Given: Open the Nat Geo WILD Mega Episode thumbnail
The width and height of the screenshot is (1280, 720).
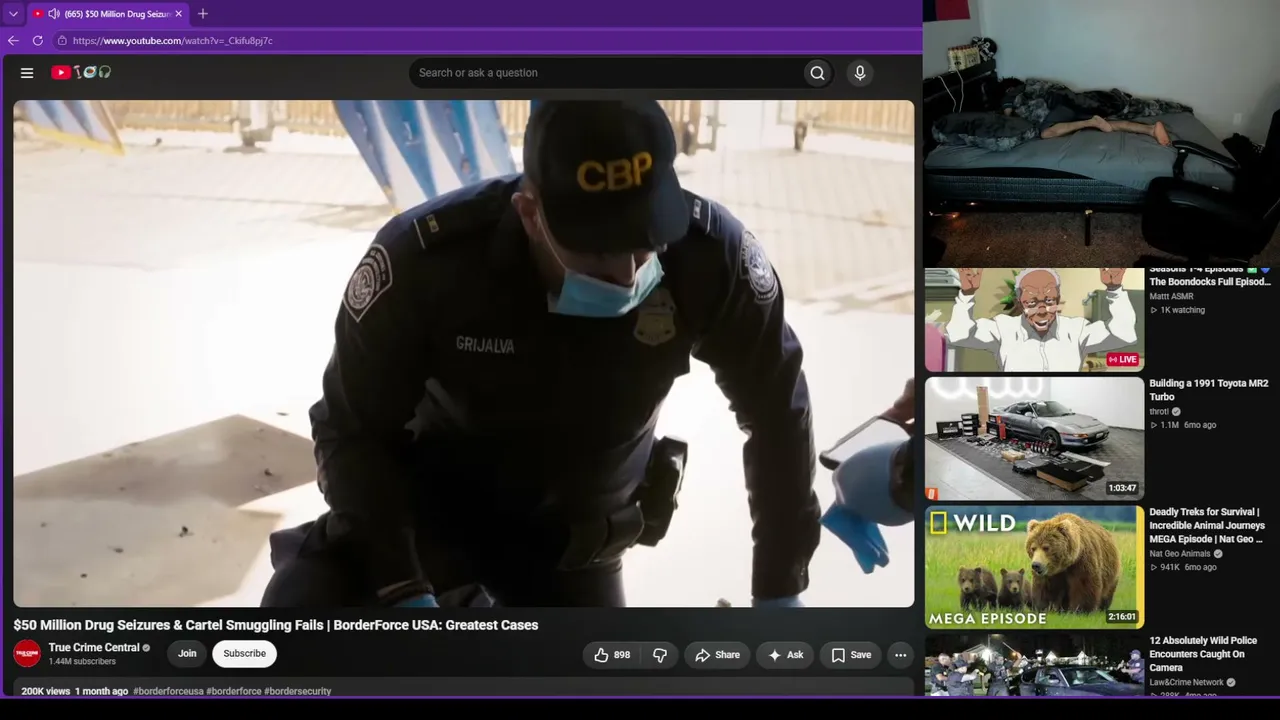Looking at the screenshot, I should click(1034, 567).
